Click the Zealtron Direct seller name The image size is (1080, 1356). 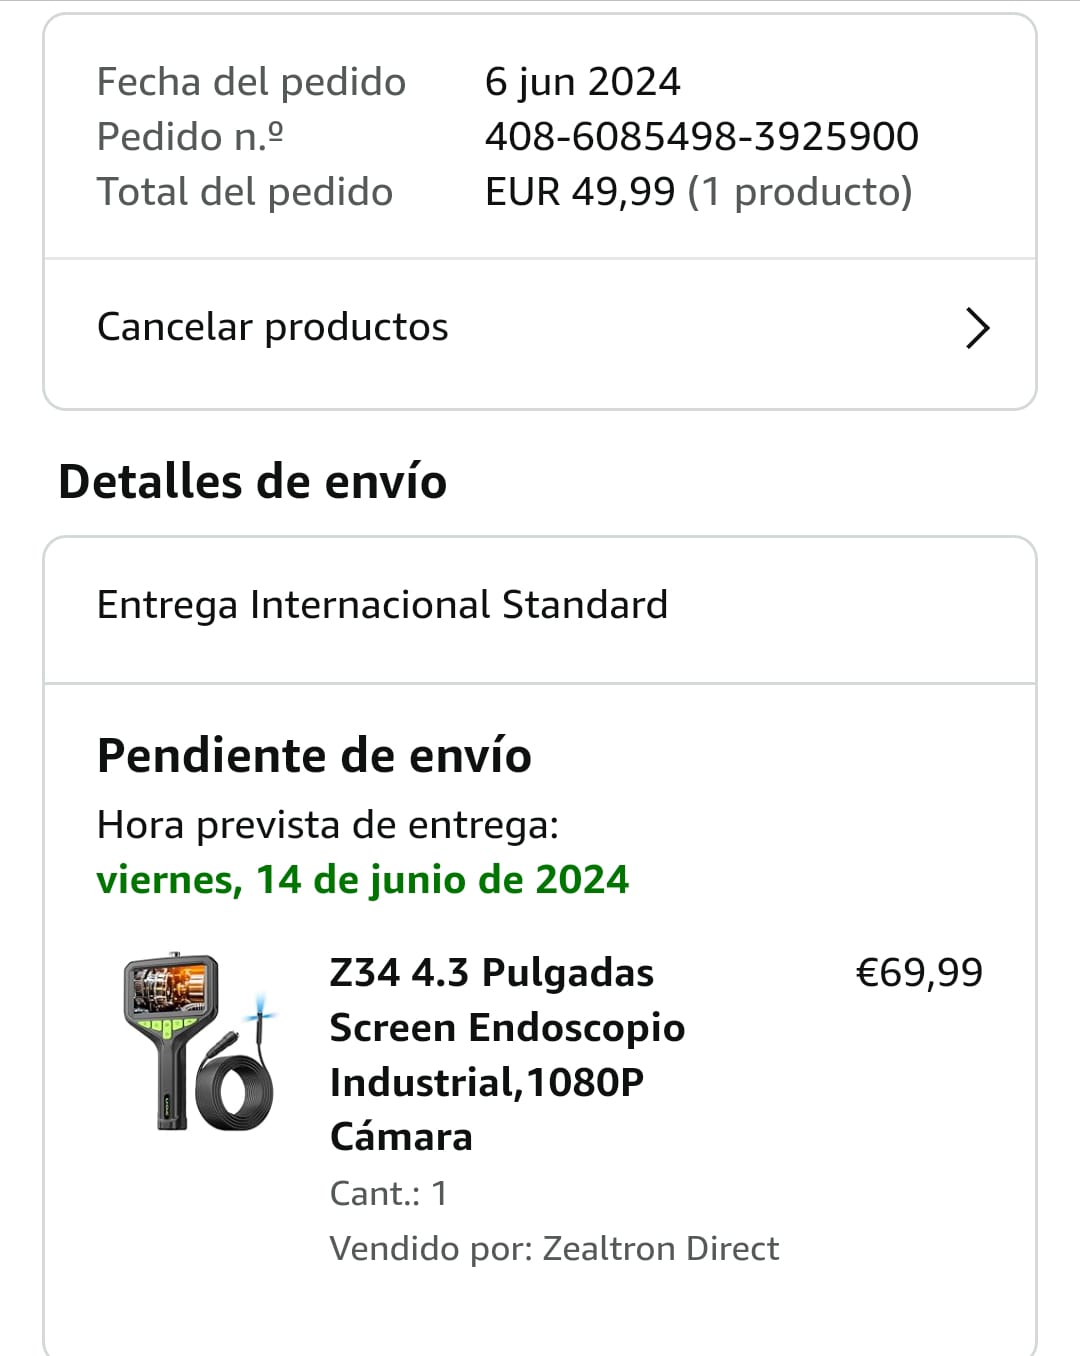tap(660, 1248)
